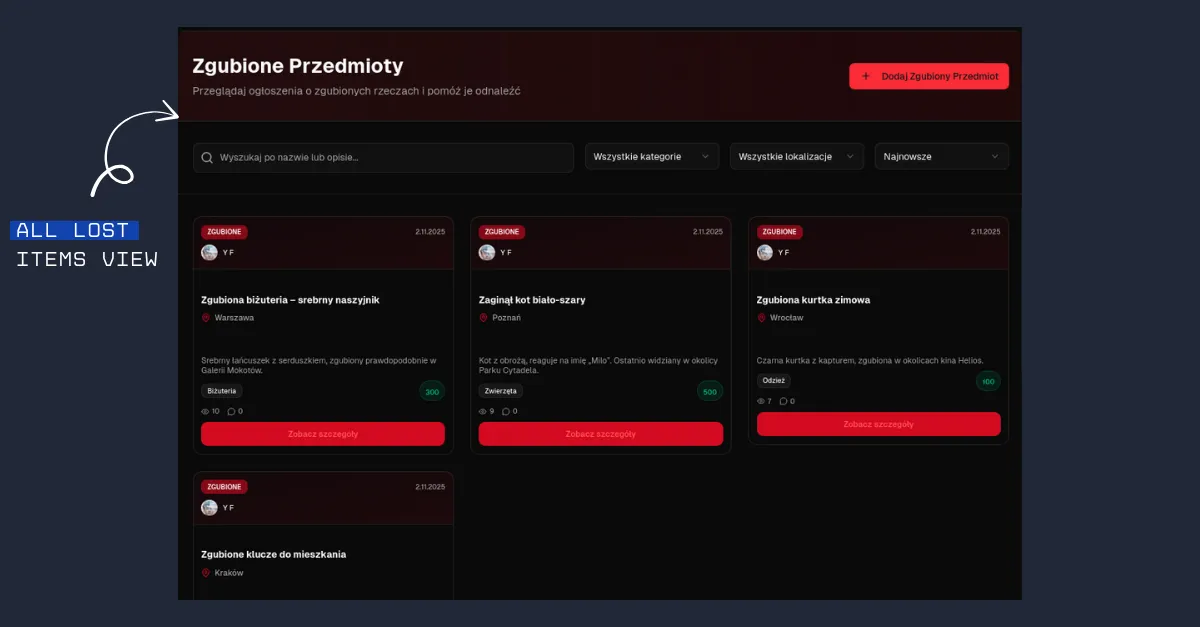Click chevron on Wszystkie lokalizacje dropdown
The width and height of the screenshot is (1200, 627).
tap(850, 157)
